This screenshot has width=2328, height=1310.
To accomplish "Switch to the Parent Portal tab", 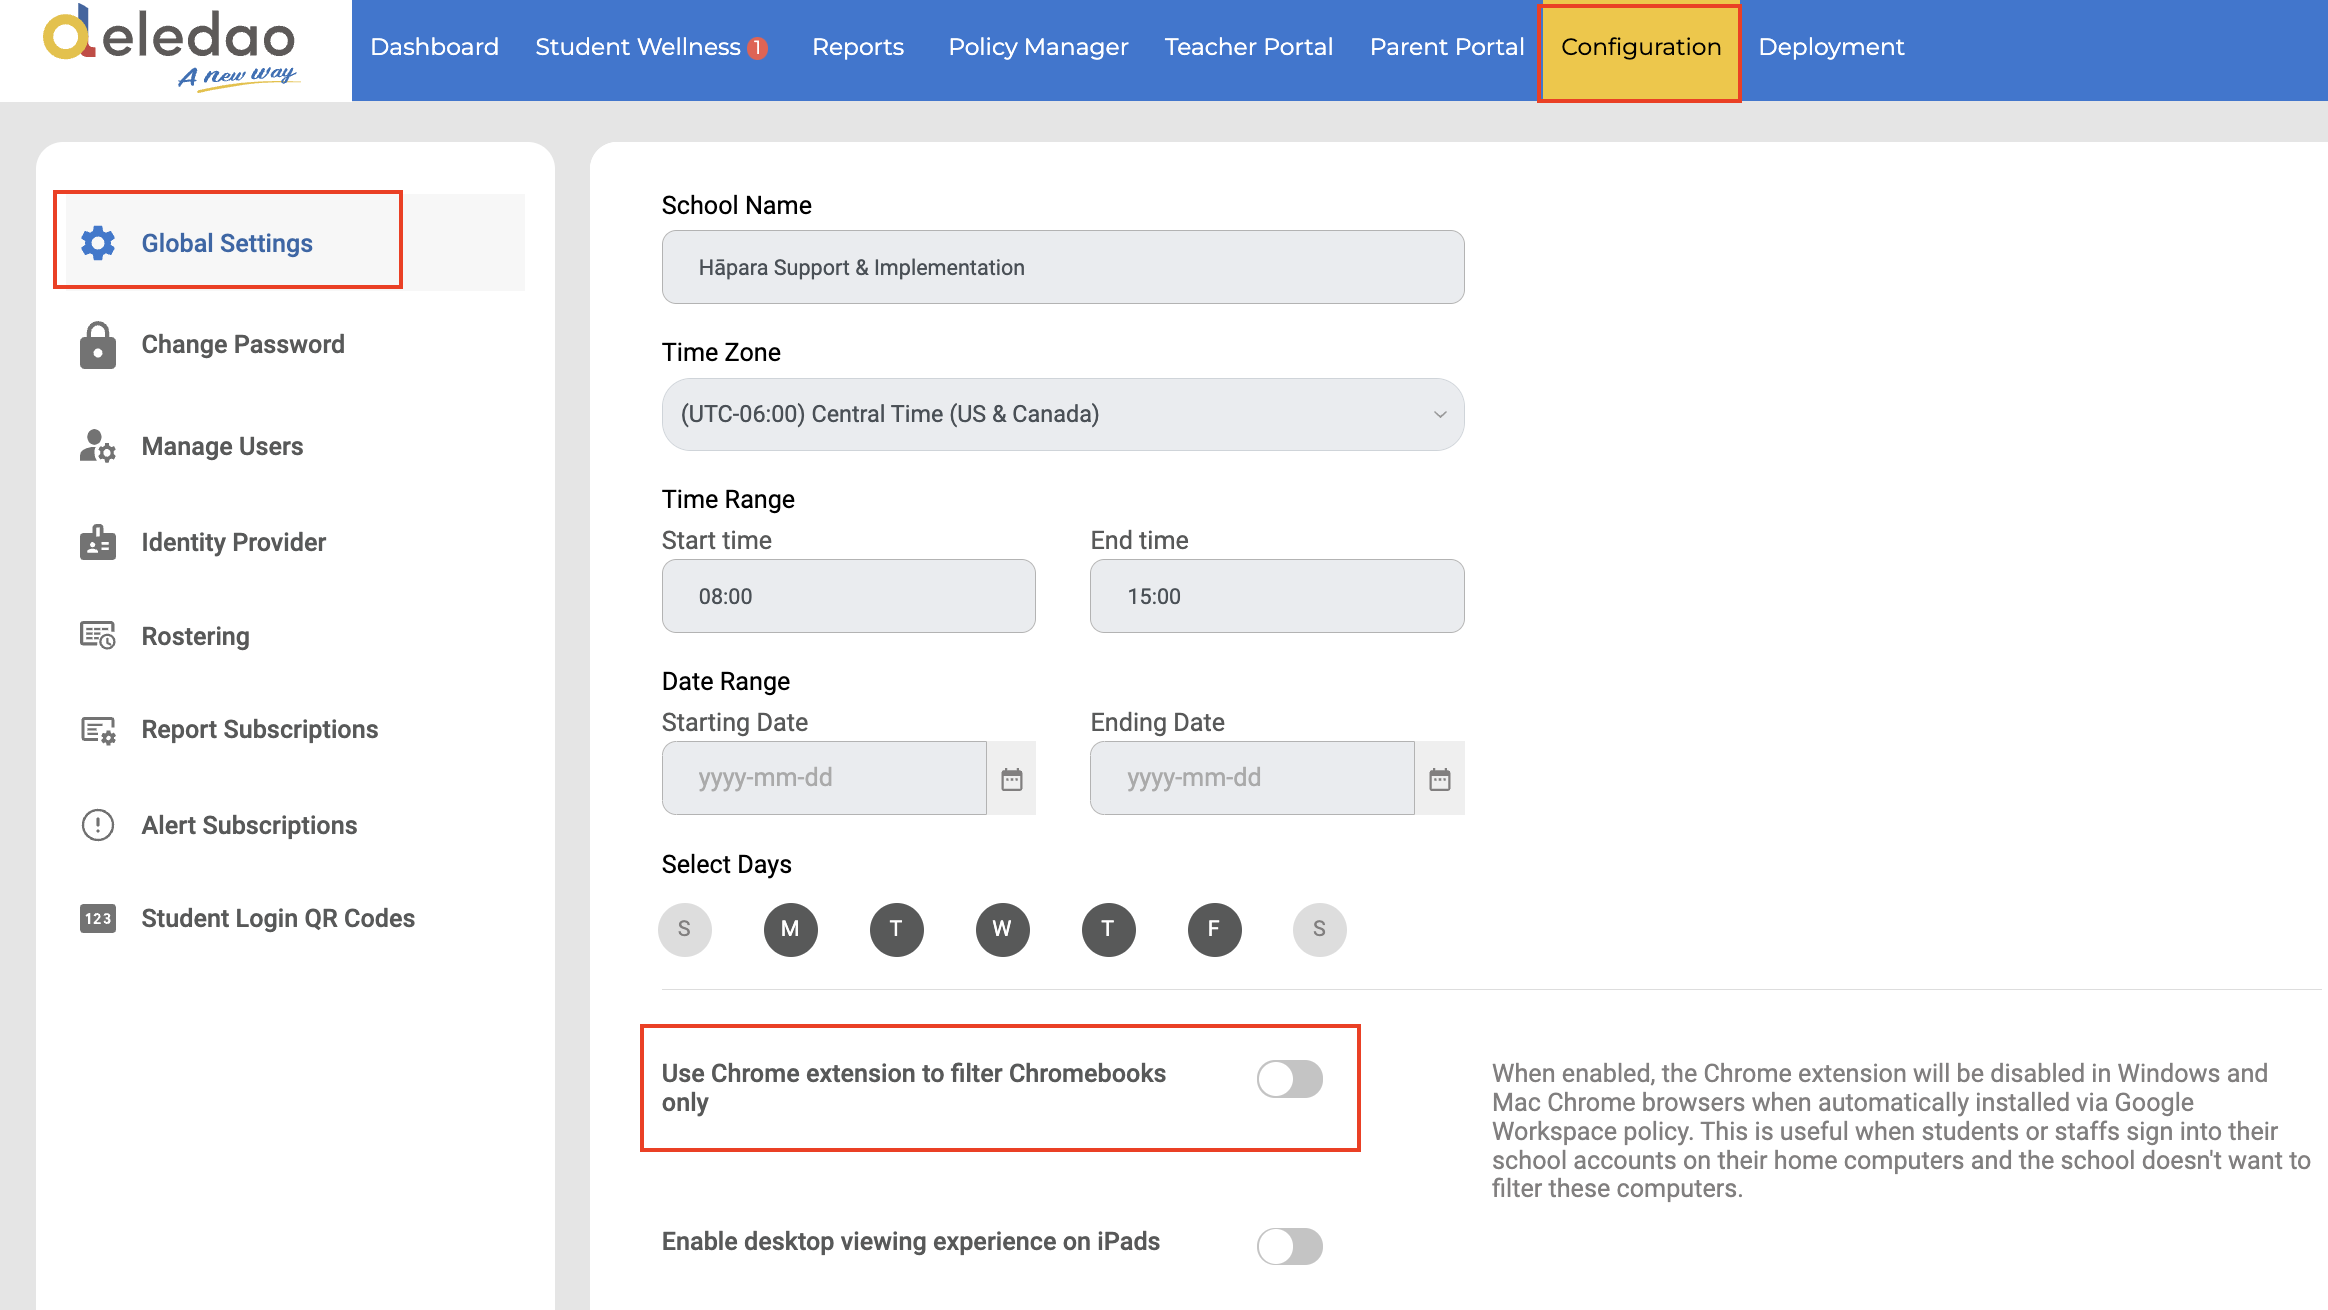I will 1447,47.
